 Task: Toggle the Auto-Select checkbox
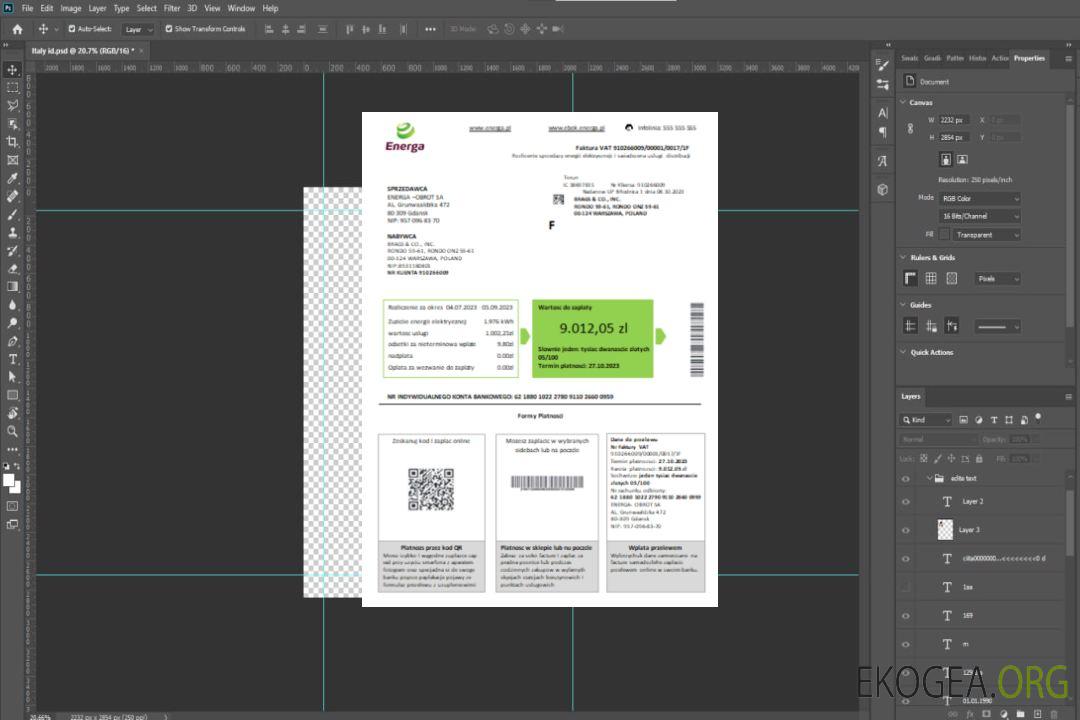pyautogui.click(x=72, y=29)
